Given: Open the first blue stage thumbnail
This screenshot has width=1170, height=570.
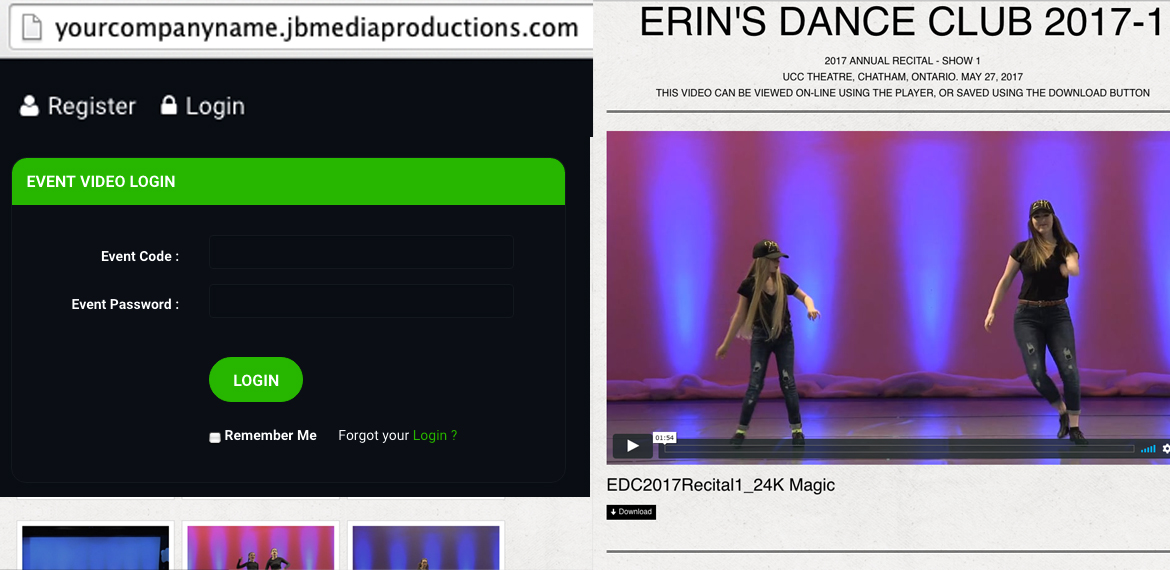Looking at the screenshot, I should tap(96, 547).
